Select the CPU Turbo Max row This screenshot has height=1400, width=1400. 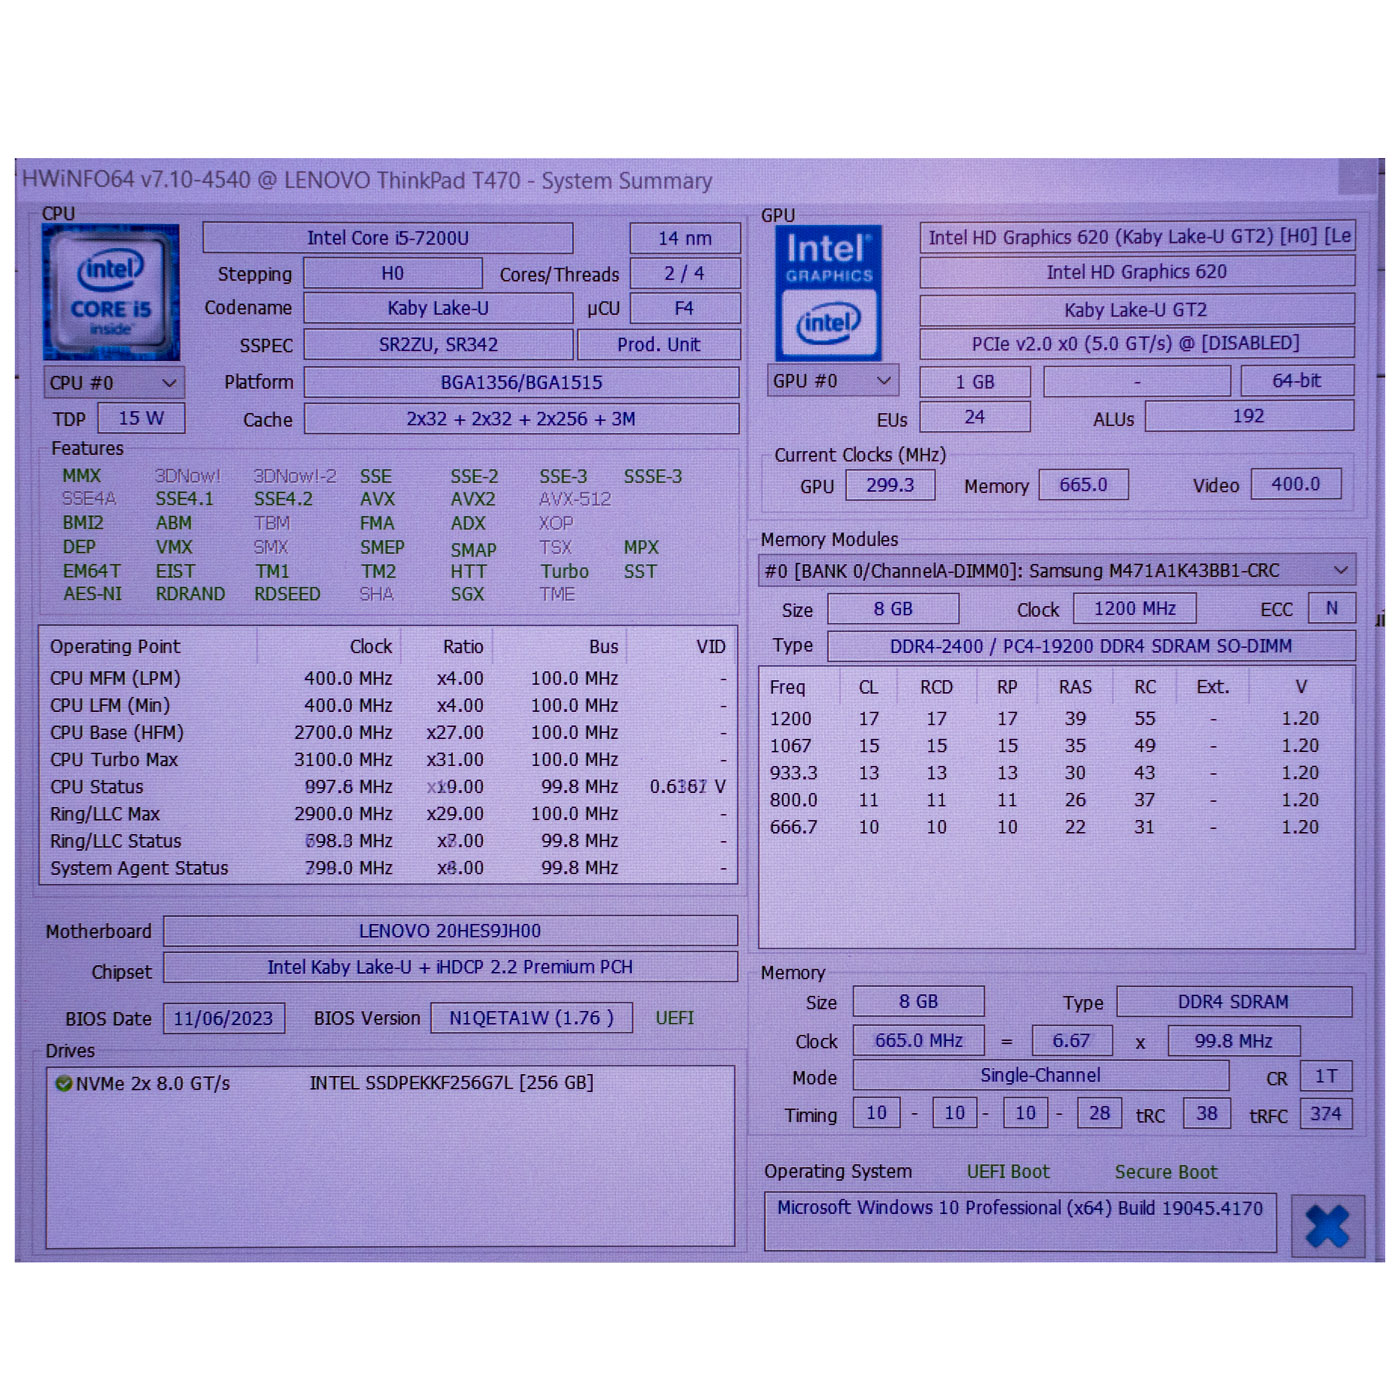click(x=388, y=760)
